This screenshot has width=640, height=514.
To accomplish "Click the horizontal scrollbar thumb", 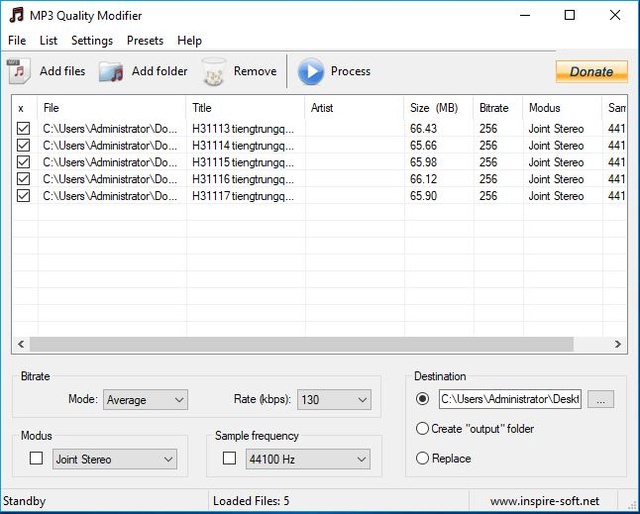I will click(x=302, y=344).
